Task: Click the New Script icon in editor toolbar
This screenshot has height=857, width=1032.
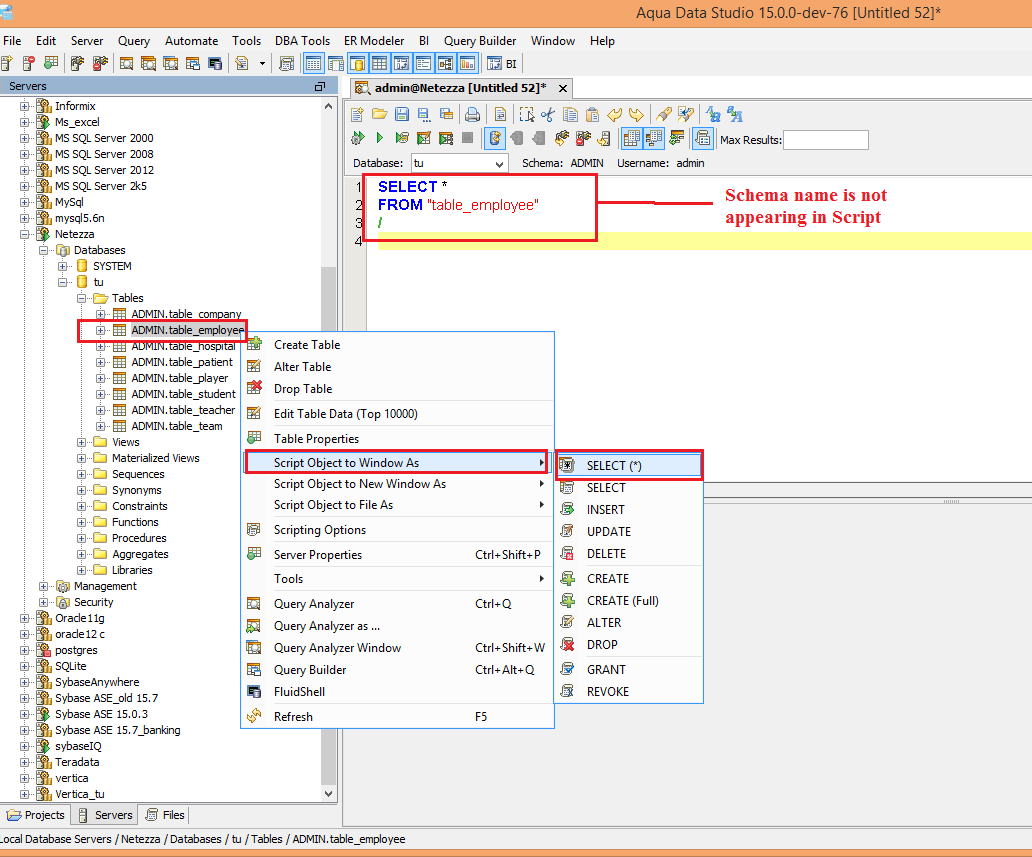Action: [357, 115]
